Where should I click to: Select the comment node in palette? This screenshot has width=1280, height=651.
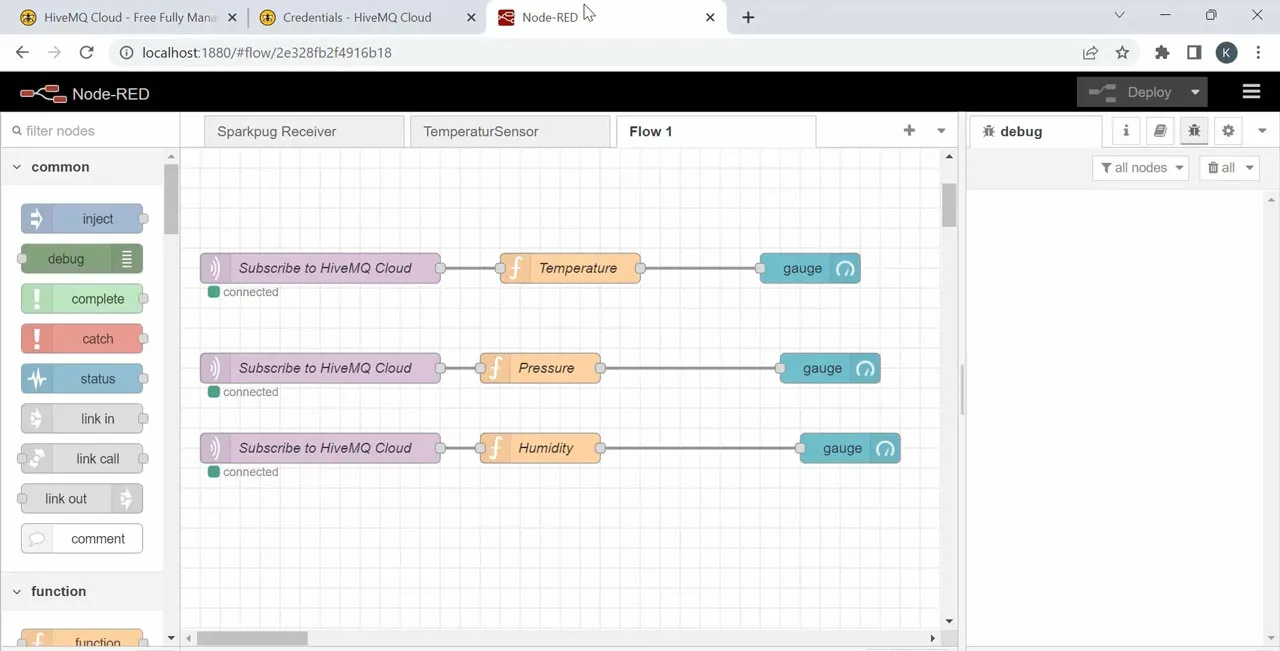82,539
